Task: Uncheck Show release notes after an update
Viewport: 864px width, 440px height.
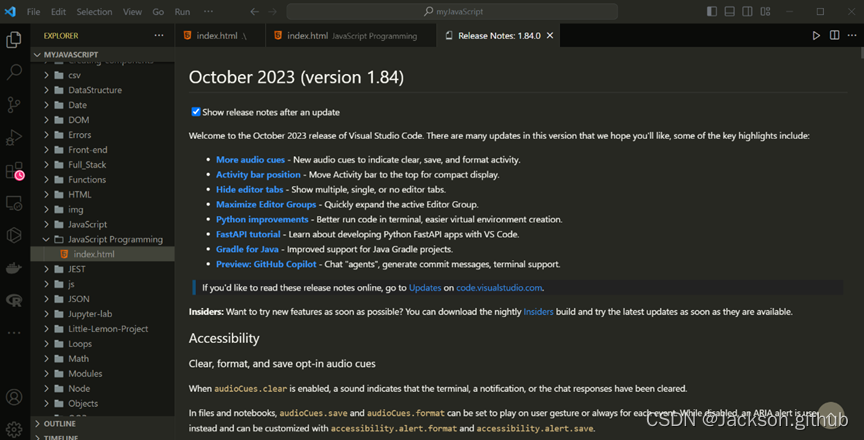Action: coord(196,112)
